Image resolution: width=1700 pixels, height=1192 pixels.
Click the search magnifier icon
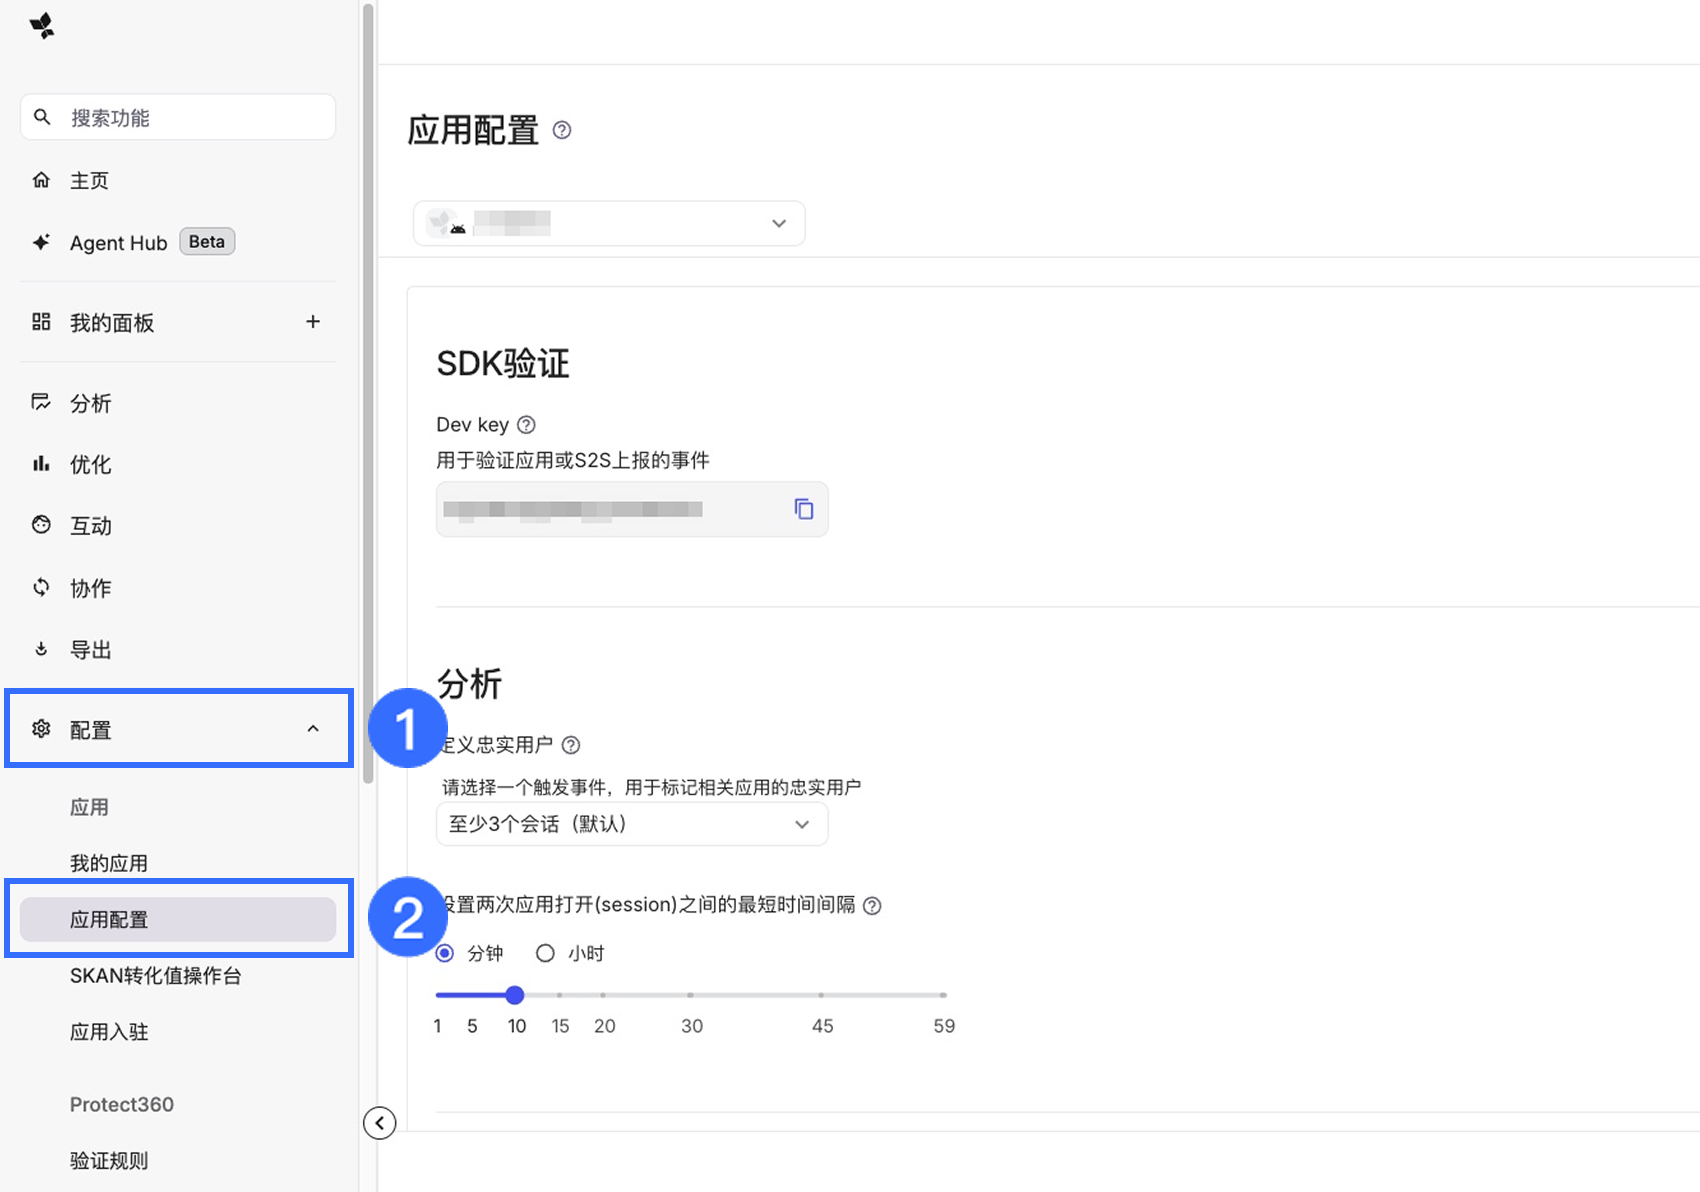point(42,117)
